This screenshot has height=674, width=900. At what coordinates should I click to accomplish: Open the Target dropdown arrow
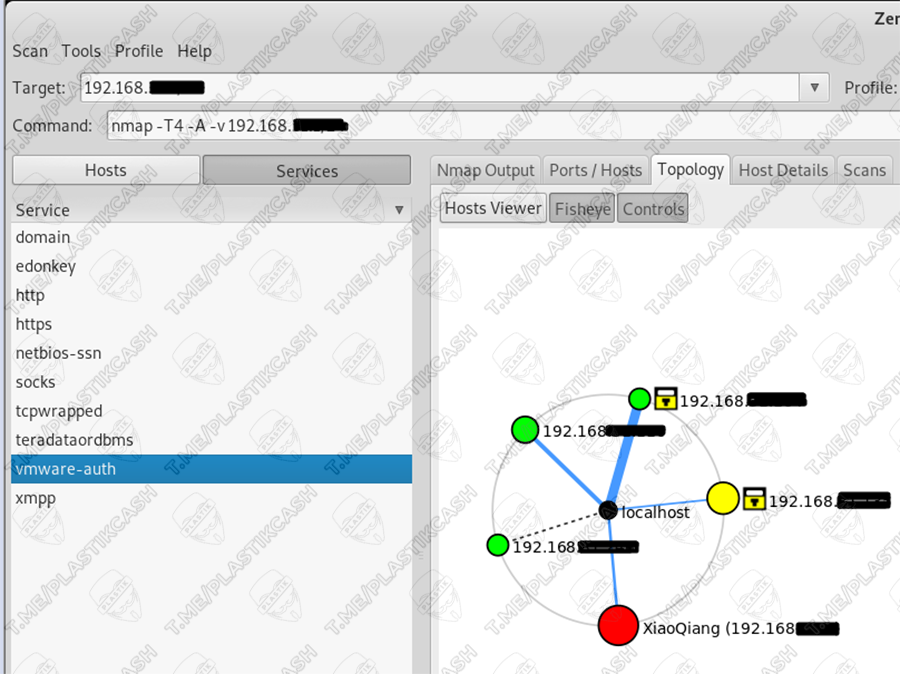pyautogui.click(x=815, y=88)
